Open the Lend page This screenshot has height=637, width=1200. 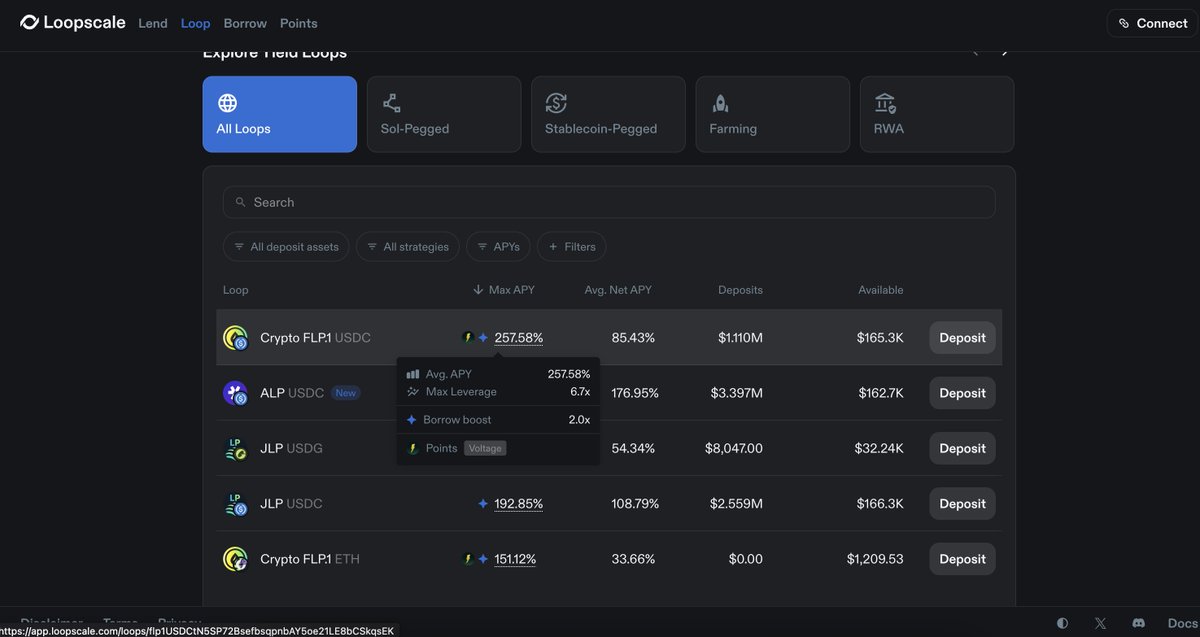153,23
